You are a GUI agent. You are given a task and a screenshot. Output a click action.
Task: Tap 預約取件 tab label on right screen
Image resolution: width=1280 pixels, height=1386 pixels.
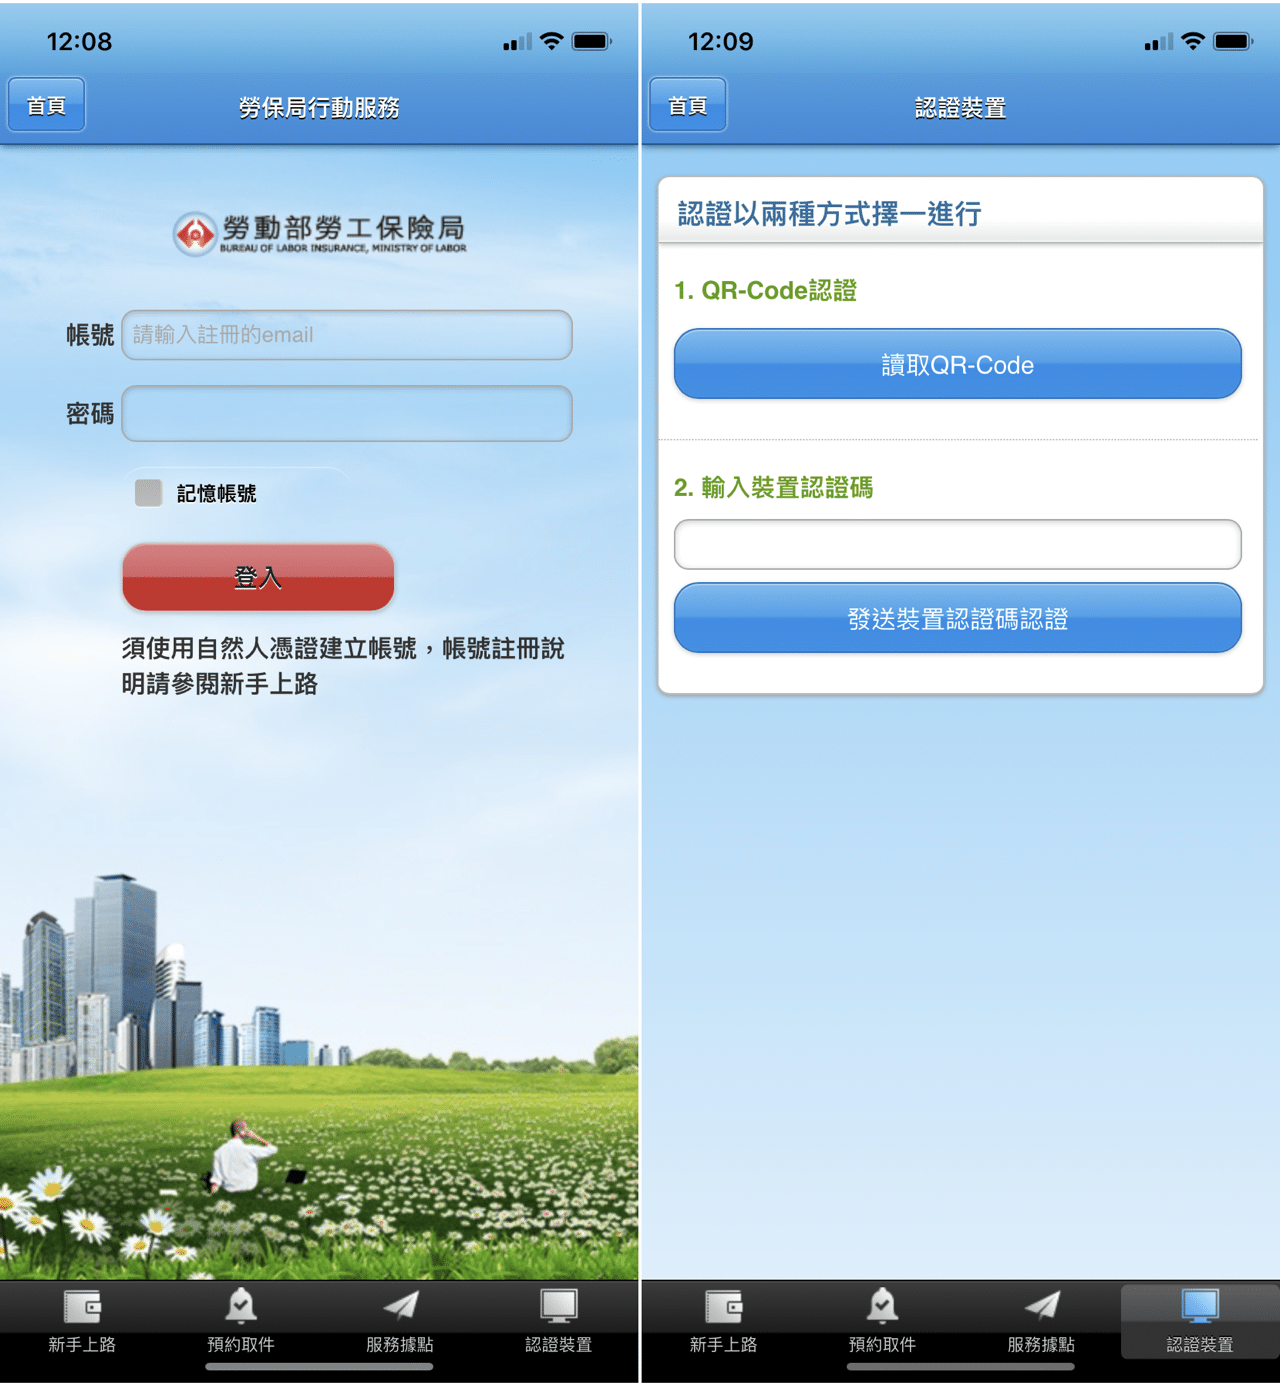click(x=882, y=1345)
